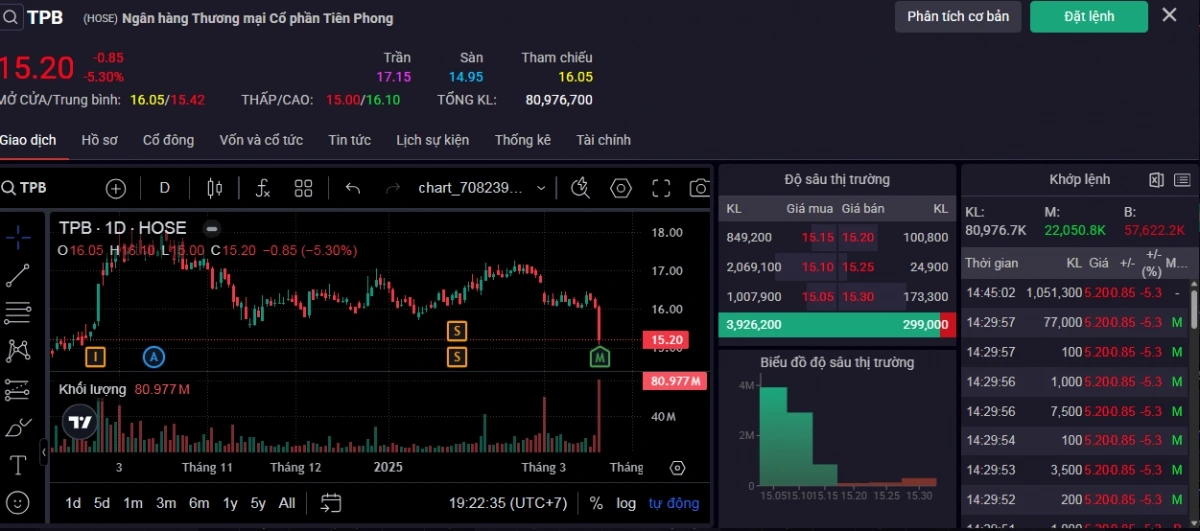Image resolution: width=1200 pixels, height=531 pixels.
Task: Toggle auto scale 'tự động'
Action: pos(674,503)
